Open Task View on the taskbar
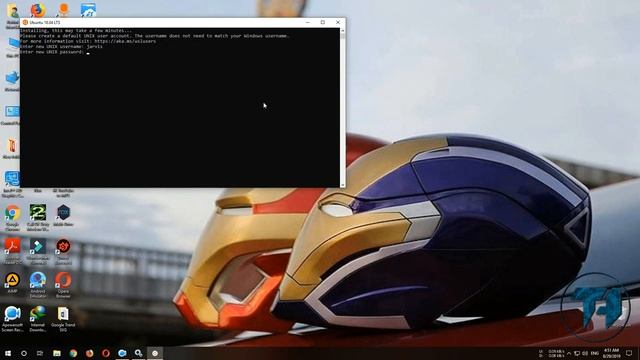The image size is (640, 360). (40, 353)
